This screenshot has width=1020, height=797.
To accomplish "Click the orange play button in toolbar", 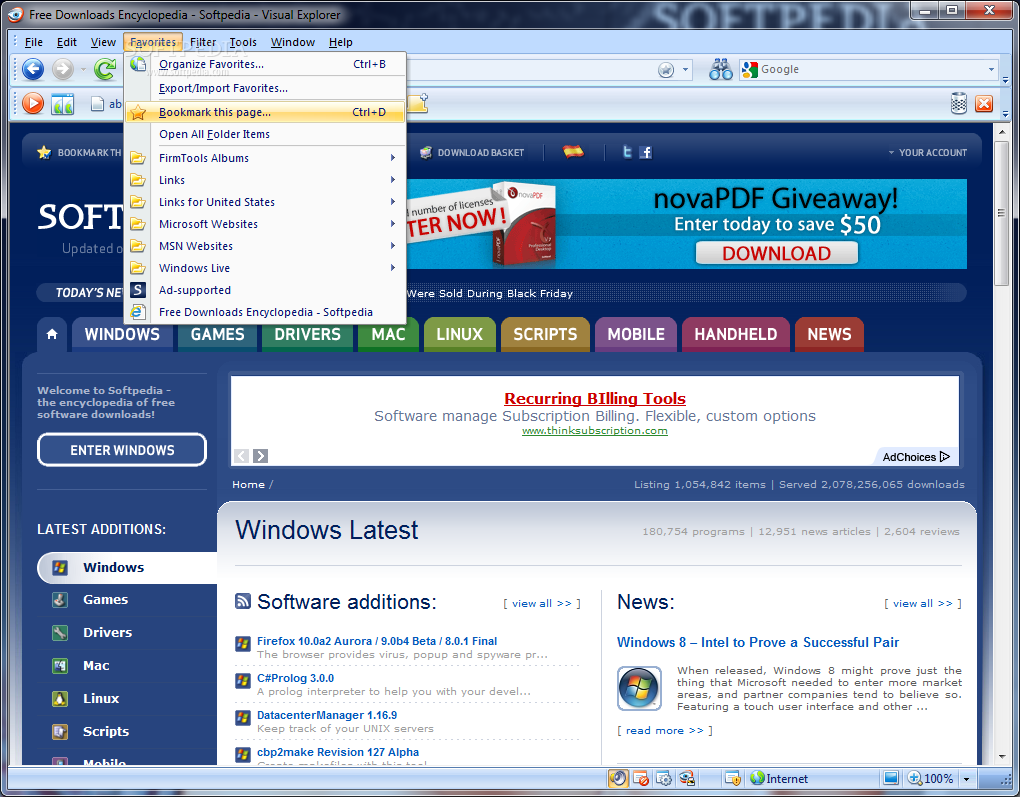I will 33,103.
